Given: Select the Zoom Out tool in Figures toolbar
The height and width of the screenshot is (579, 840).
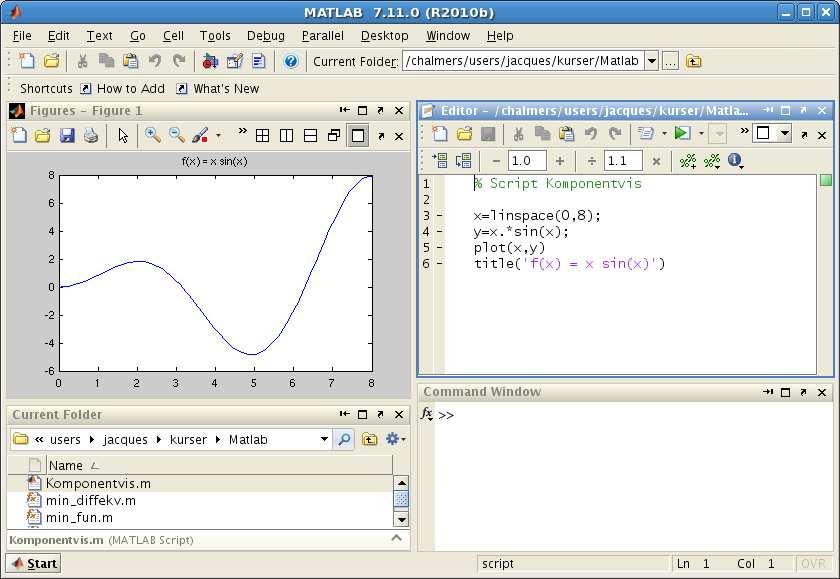Looking at the screenshot, I should click(x=177, y=135).
